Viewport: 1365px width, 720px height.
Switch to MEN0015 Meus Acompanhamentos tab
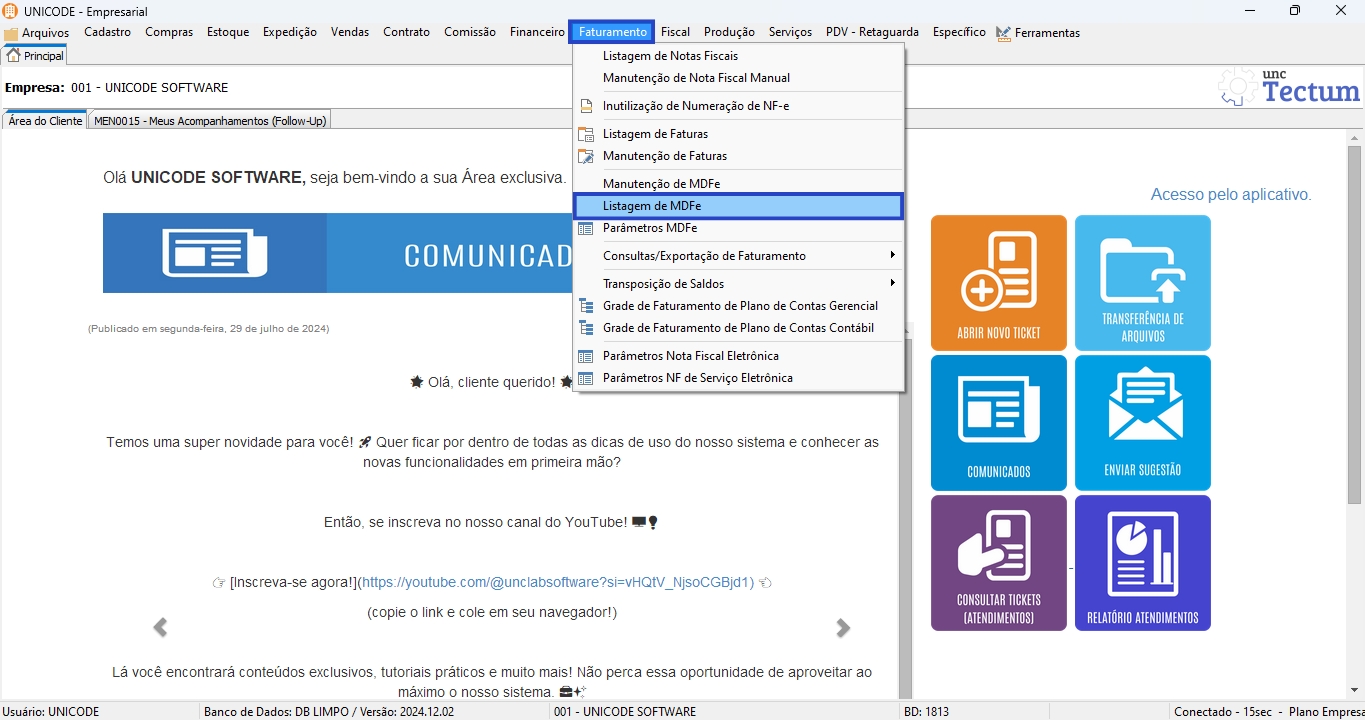(x=210, y=121)
